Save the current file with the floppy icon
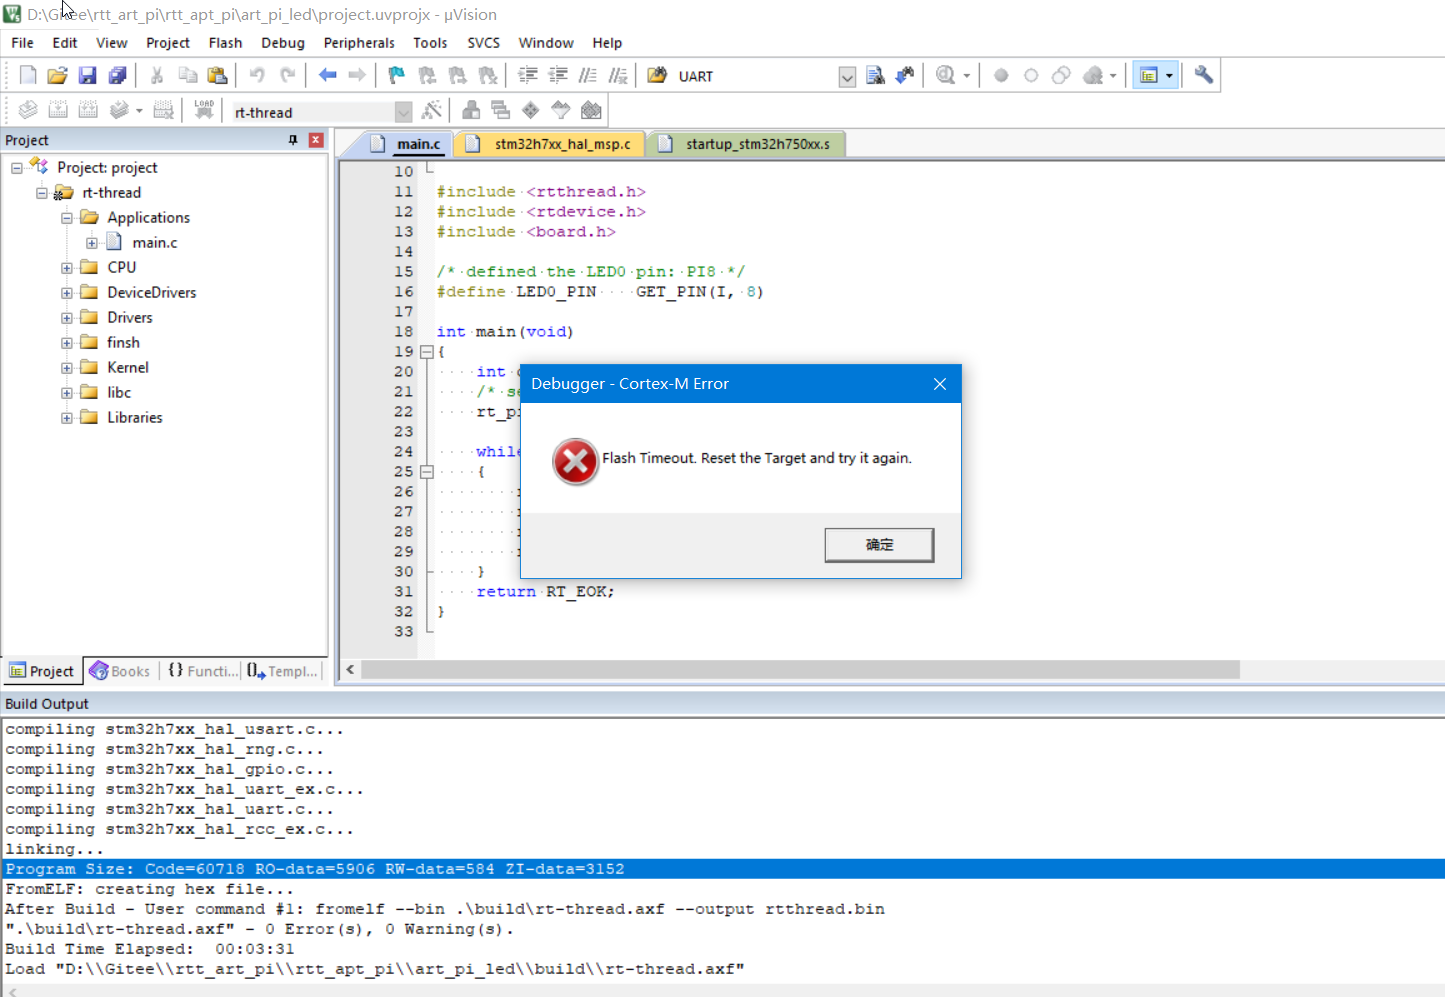The height and width of the screenshot is (997, 1445). pyautogui.click(x=88, y=75)
